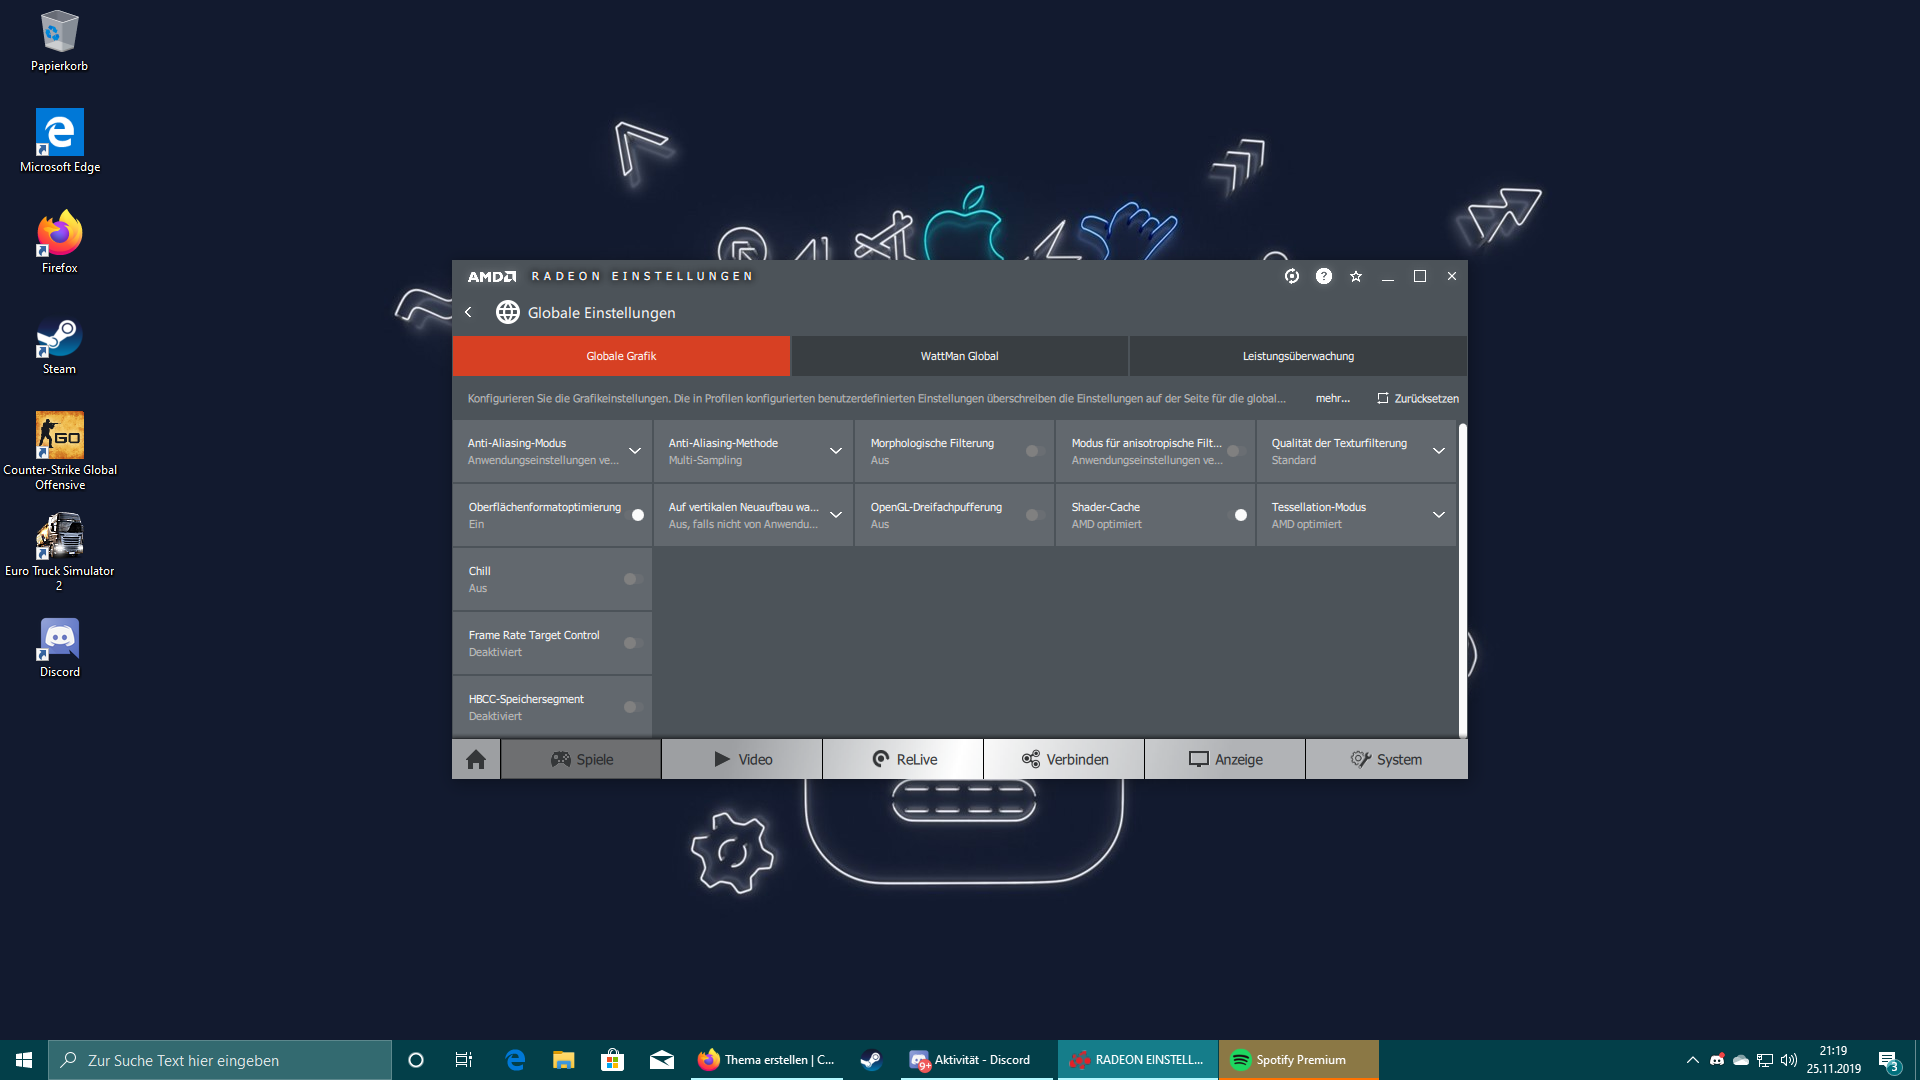The width and height of the screenshot is (1920, 1080).
Task: Click the back arrow beside Globale Einstellungen
Action: click(468, 313)
